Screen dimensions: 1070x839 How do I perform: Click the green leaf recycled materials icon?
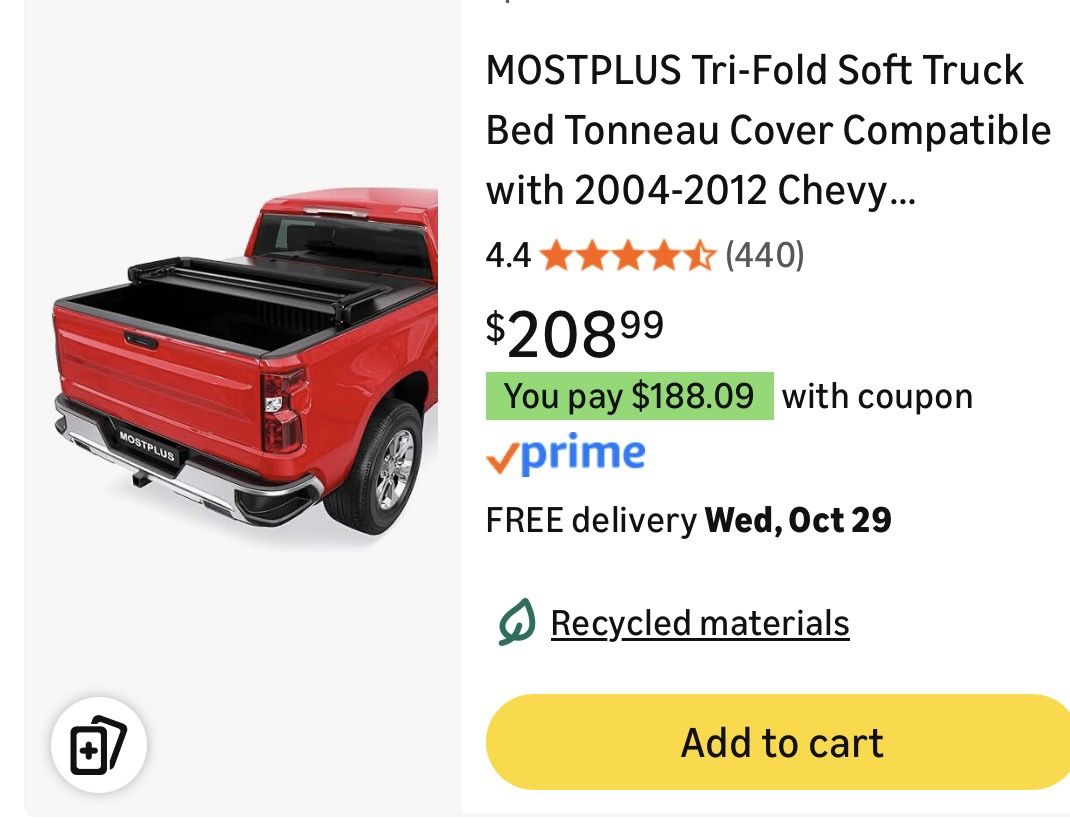(513, 621)
